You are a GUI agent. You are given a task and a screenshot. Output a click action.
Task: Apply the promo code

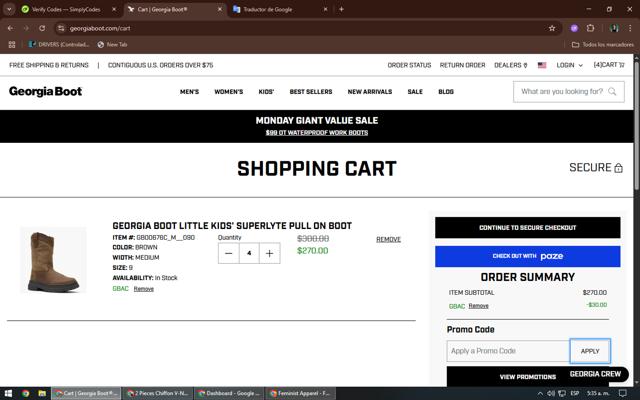tap(590, 351)
